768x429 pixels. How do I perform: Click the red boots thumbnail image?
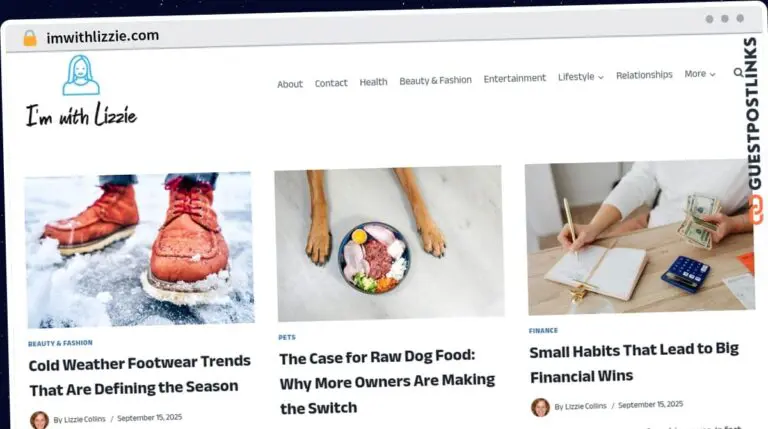click(x=141, y=250)
